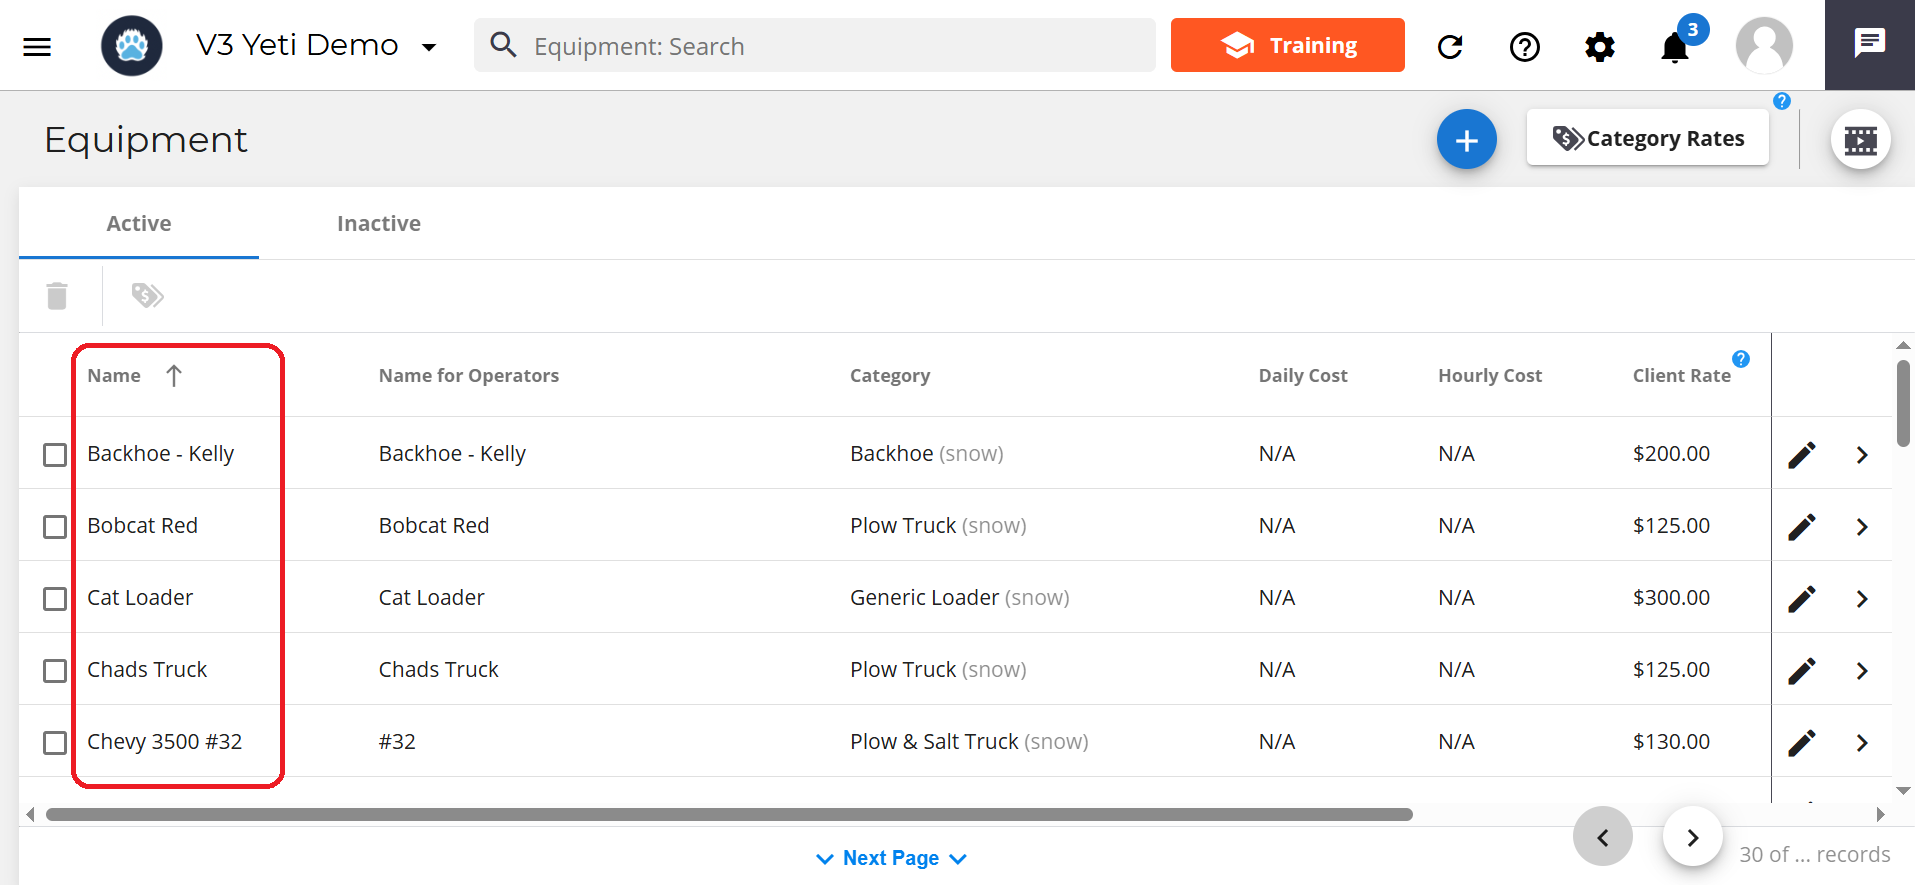
Task: Click the horizontal table scrollbar
Action: pos(728,814)
